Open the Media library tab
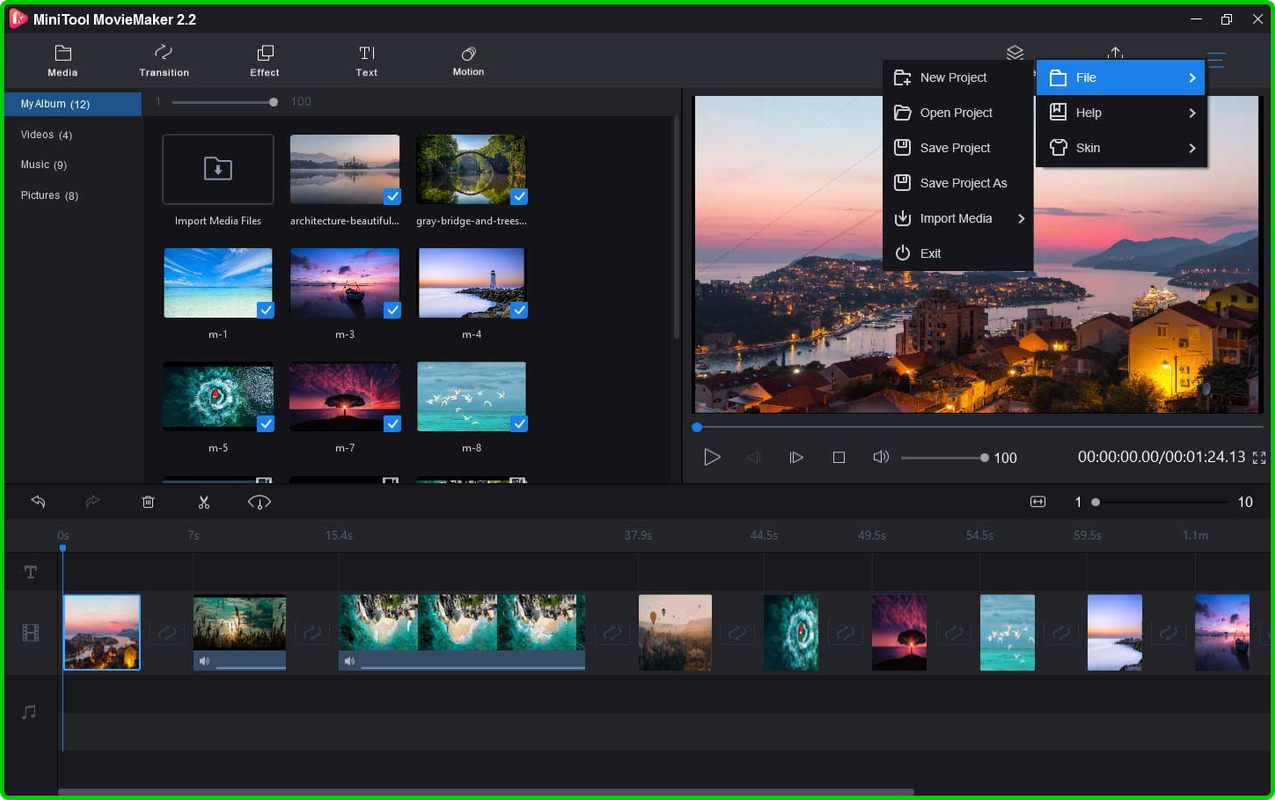1275x800 pixels. click(62, 60)
